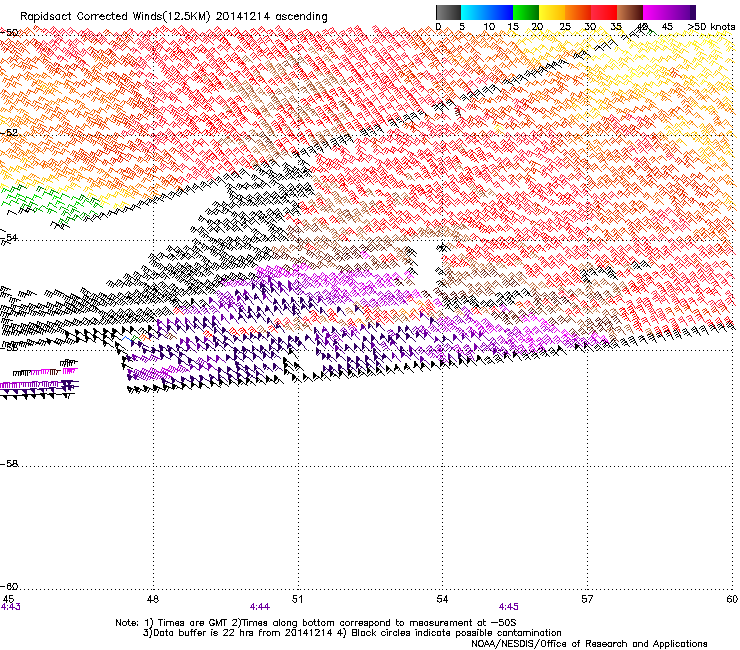Click the latitude label '-54'
740x650 pixels.
pos(9,237)
